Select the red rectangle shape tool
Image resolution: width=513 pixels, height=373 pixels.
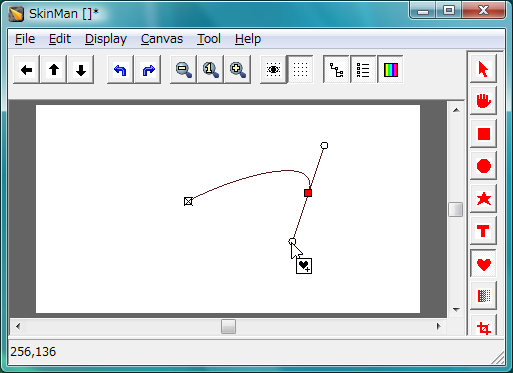click(483, 134)
